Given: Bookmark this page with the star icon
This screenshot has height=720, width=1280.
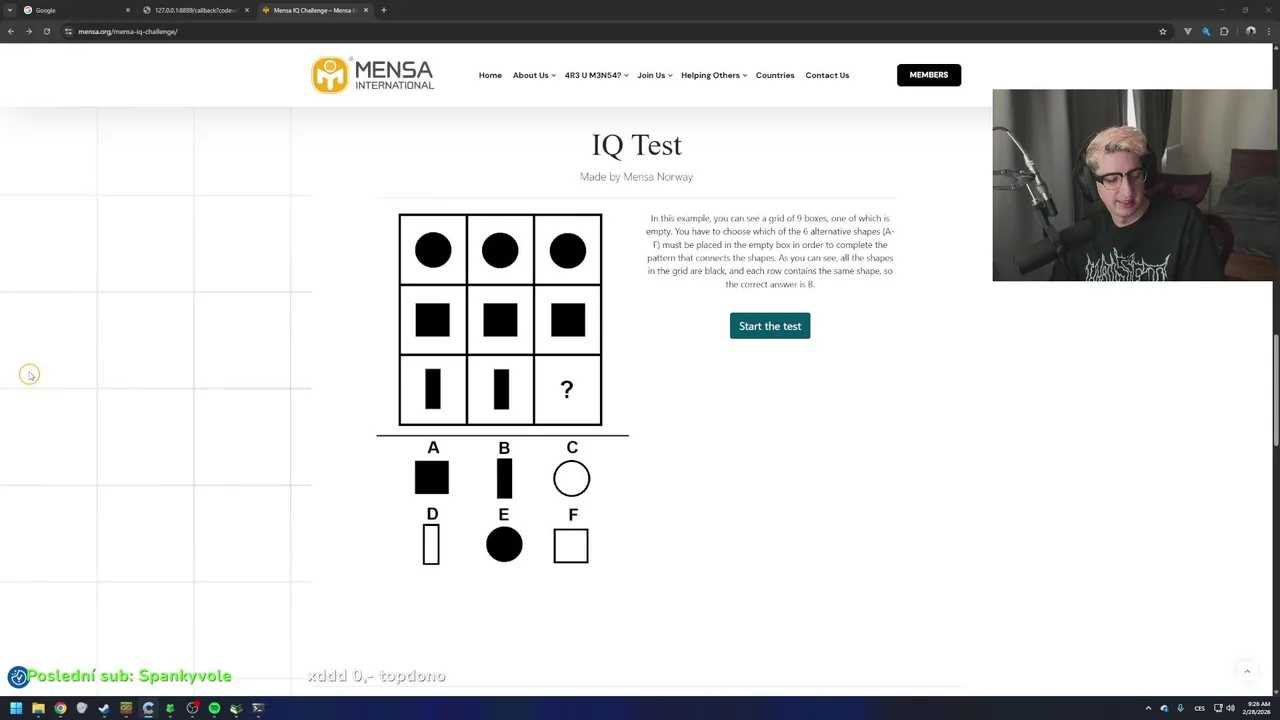Looking at the screenshot, I should 1163,31.
